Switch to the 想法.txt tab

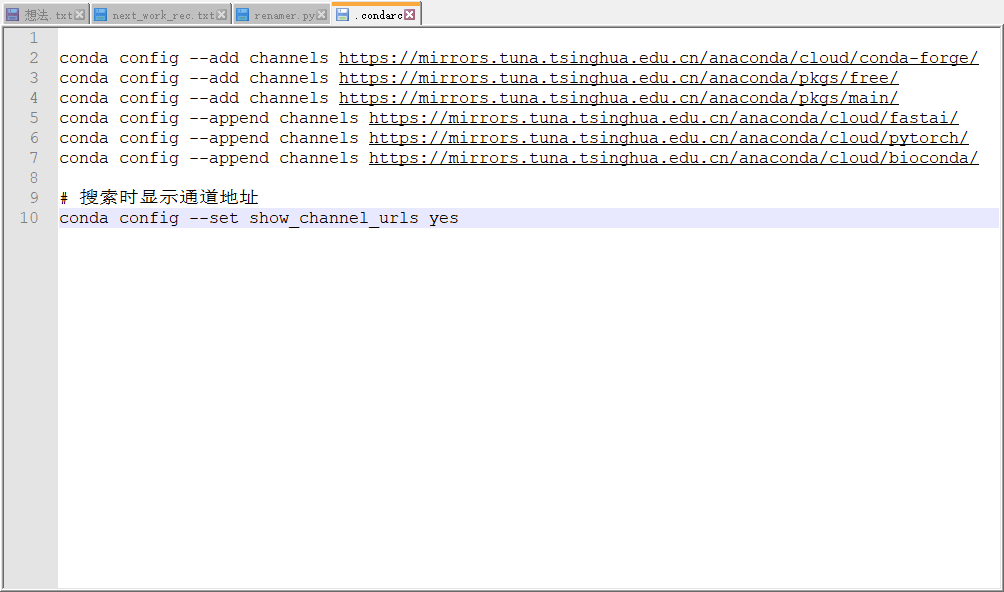coord(45,15)
